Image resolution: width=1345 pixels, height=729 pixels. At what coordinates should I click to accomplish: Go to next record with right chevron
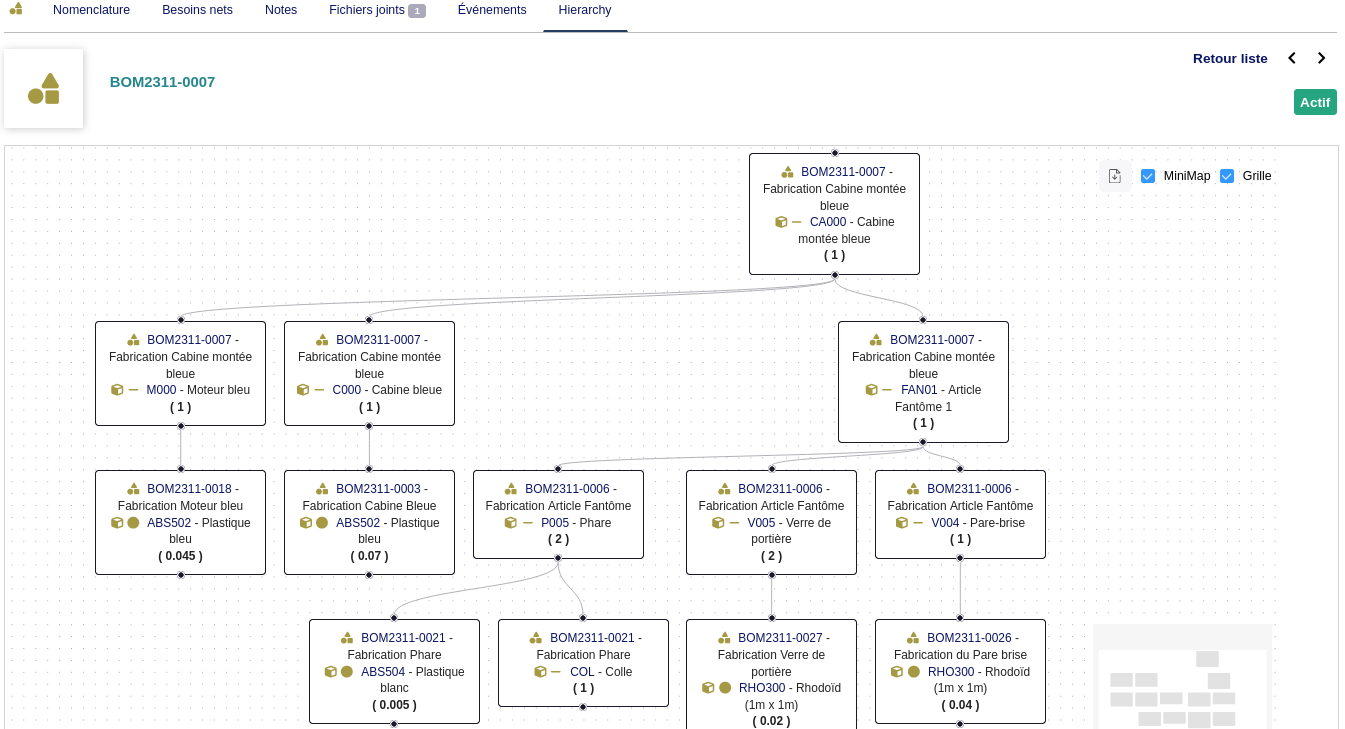[x=1321, y=58]
